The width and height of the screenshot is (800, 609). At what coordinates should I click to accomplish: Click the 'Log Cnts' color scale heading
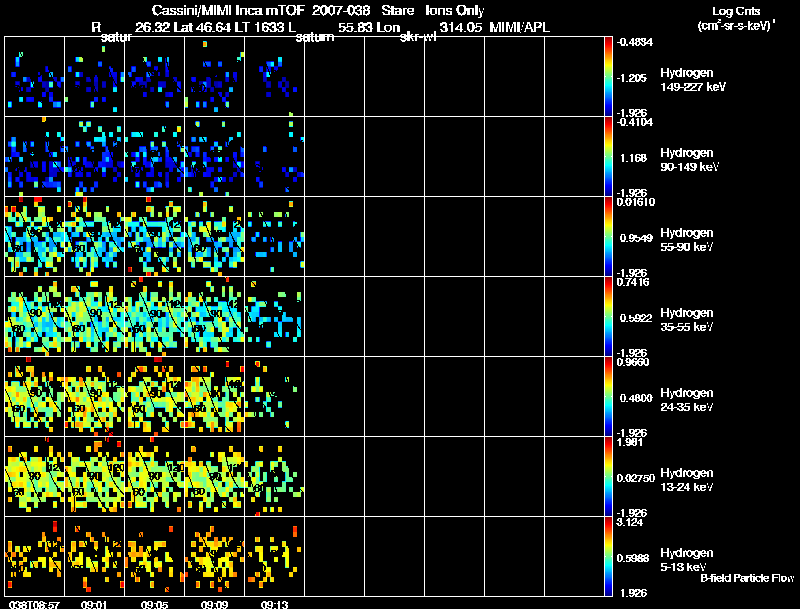pyautogui.click(x=736, y=11)
